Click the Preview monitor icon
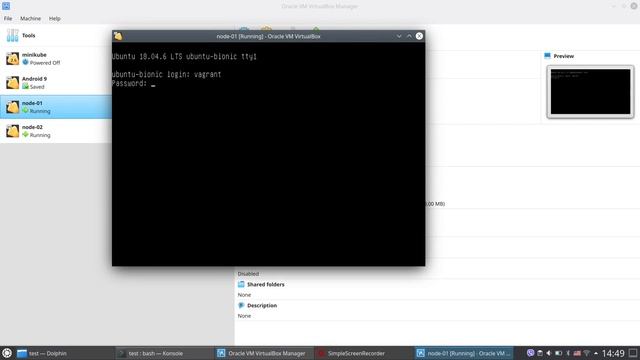Screen dimensions: 640x360 coord(548,56)
